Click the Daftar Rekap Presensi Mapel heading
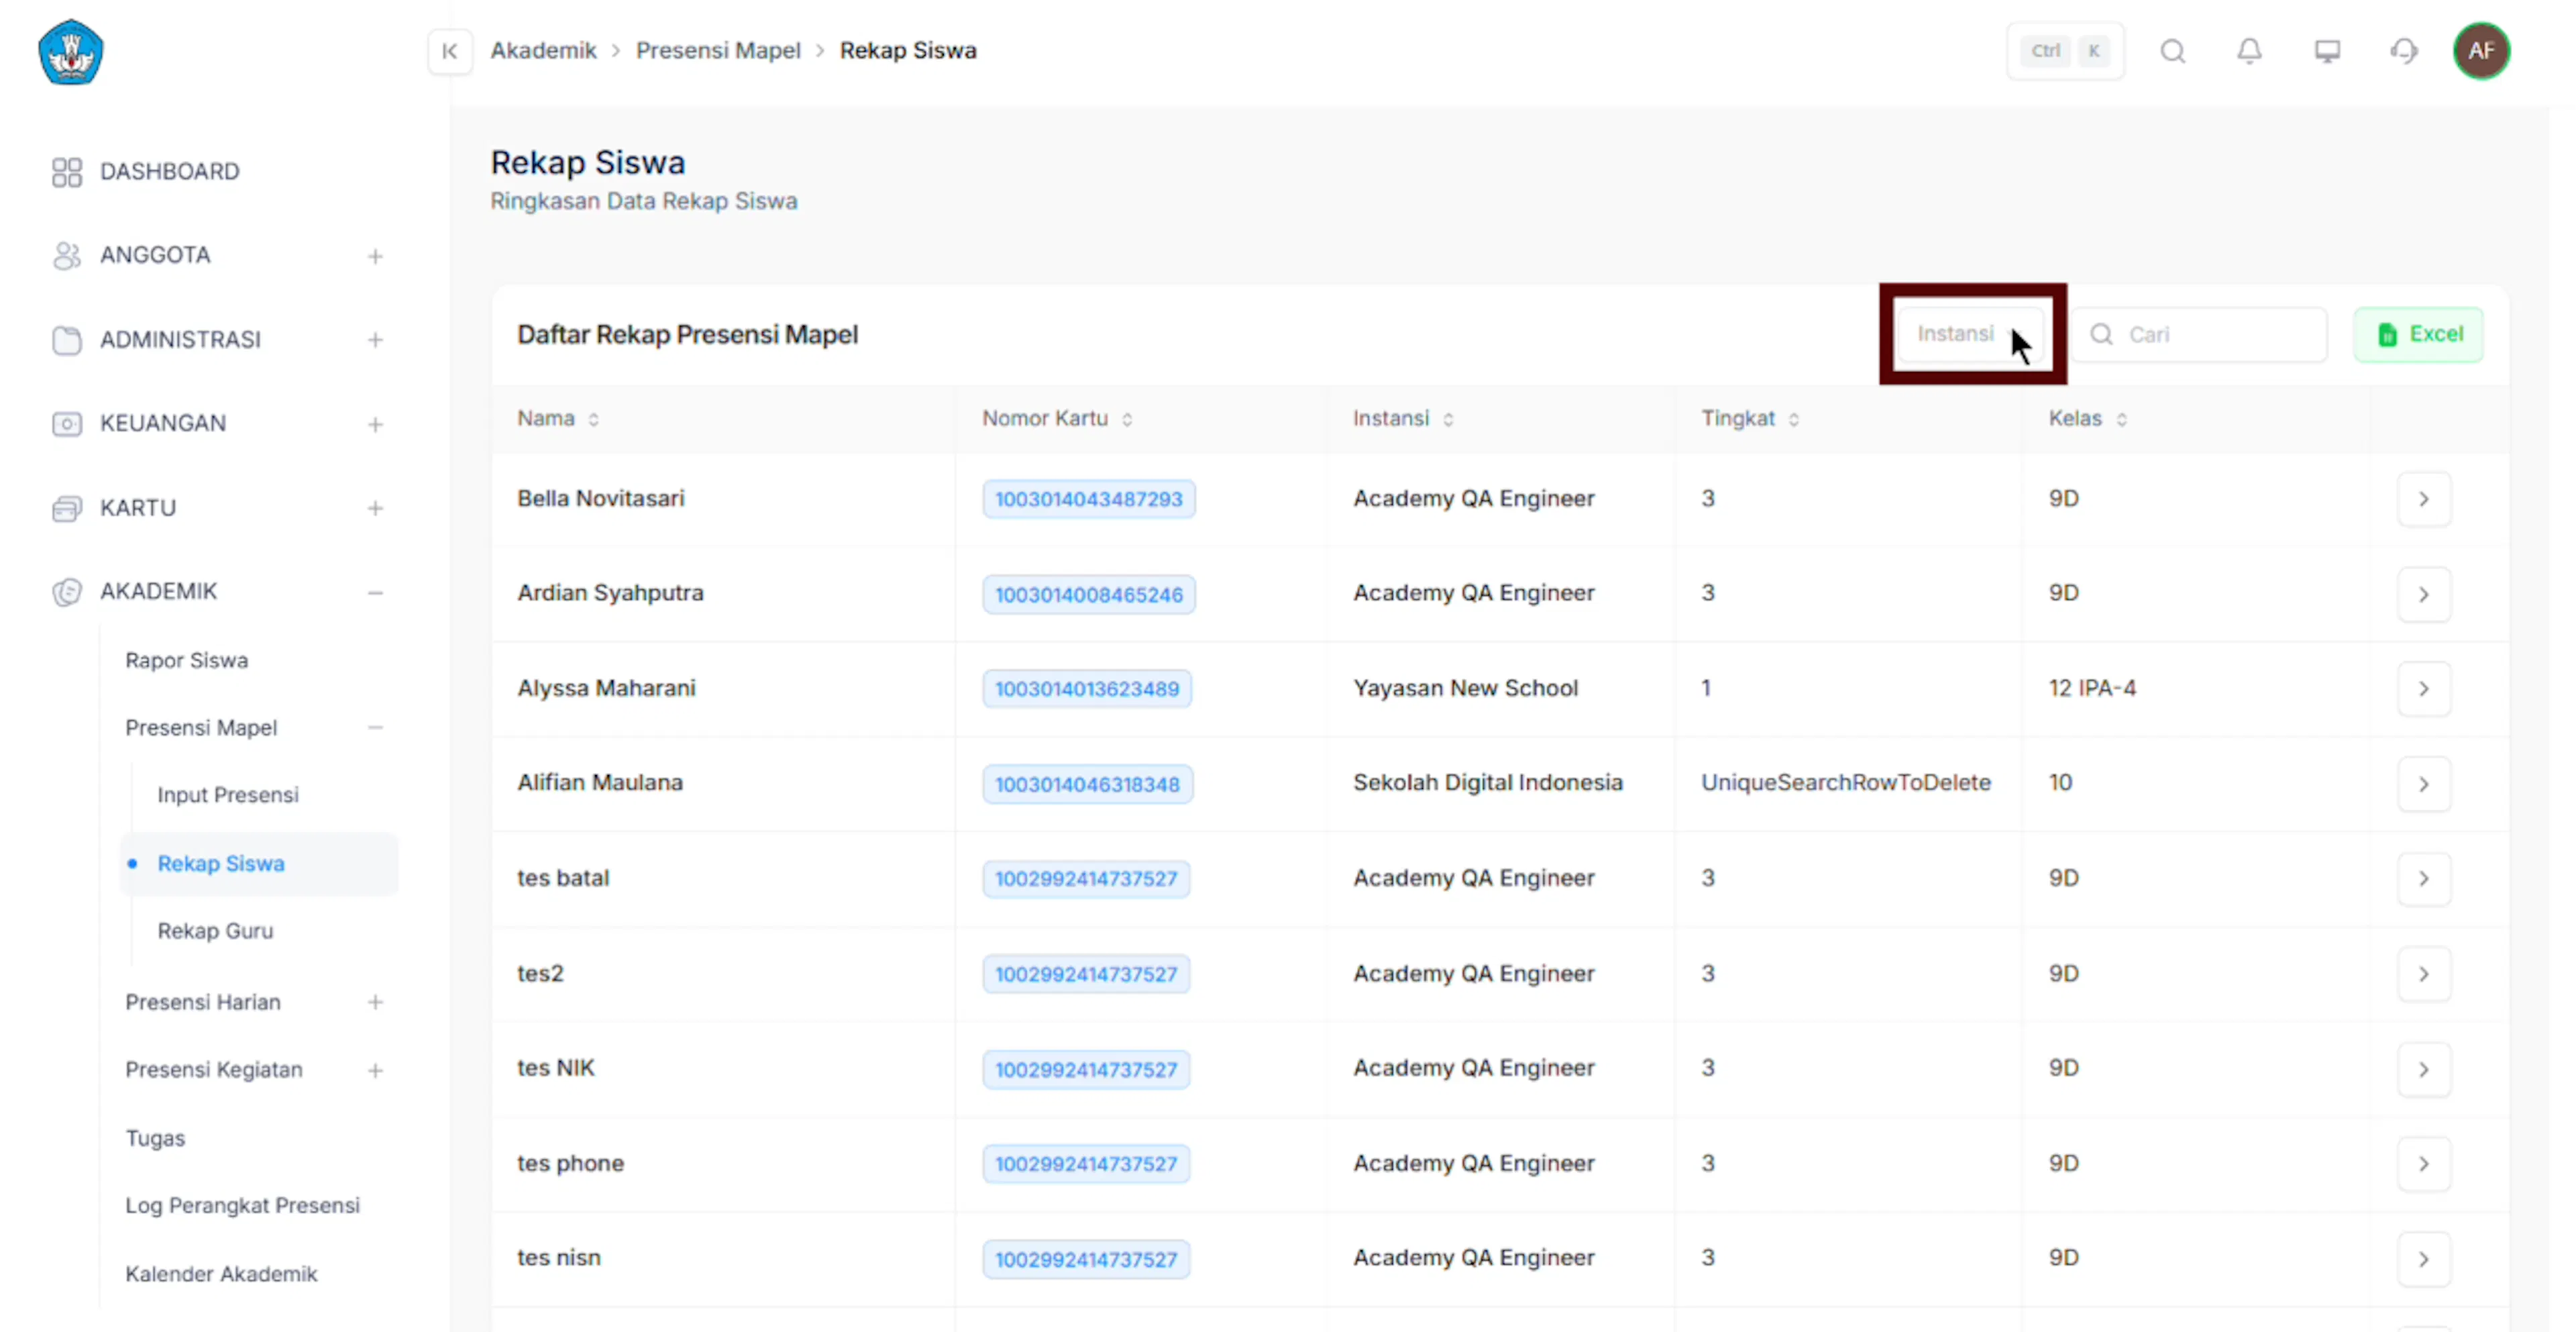Screen dimensions: 2576x1332 tap(687, 334)
